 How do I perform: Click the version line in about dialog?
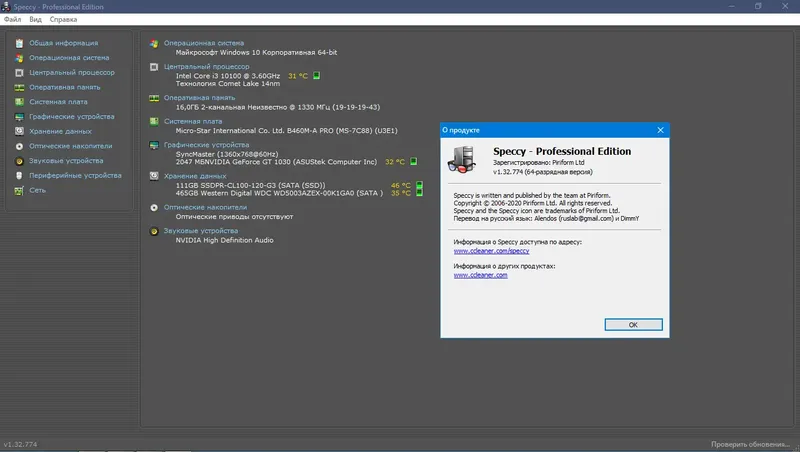(543, 172)
